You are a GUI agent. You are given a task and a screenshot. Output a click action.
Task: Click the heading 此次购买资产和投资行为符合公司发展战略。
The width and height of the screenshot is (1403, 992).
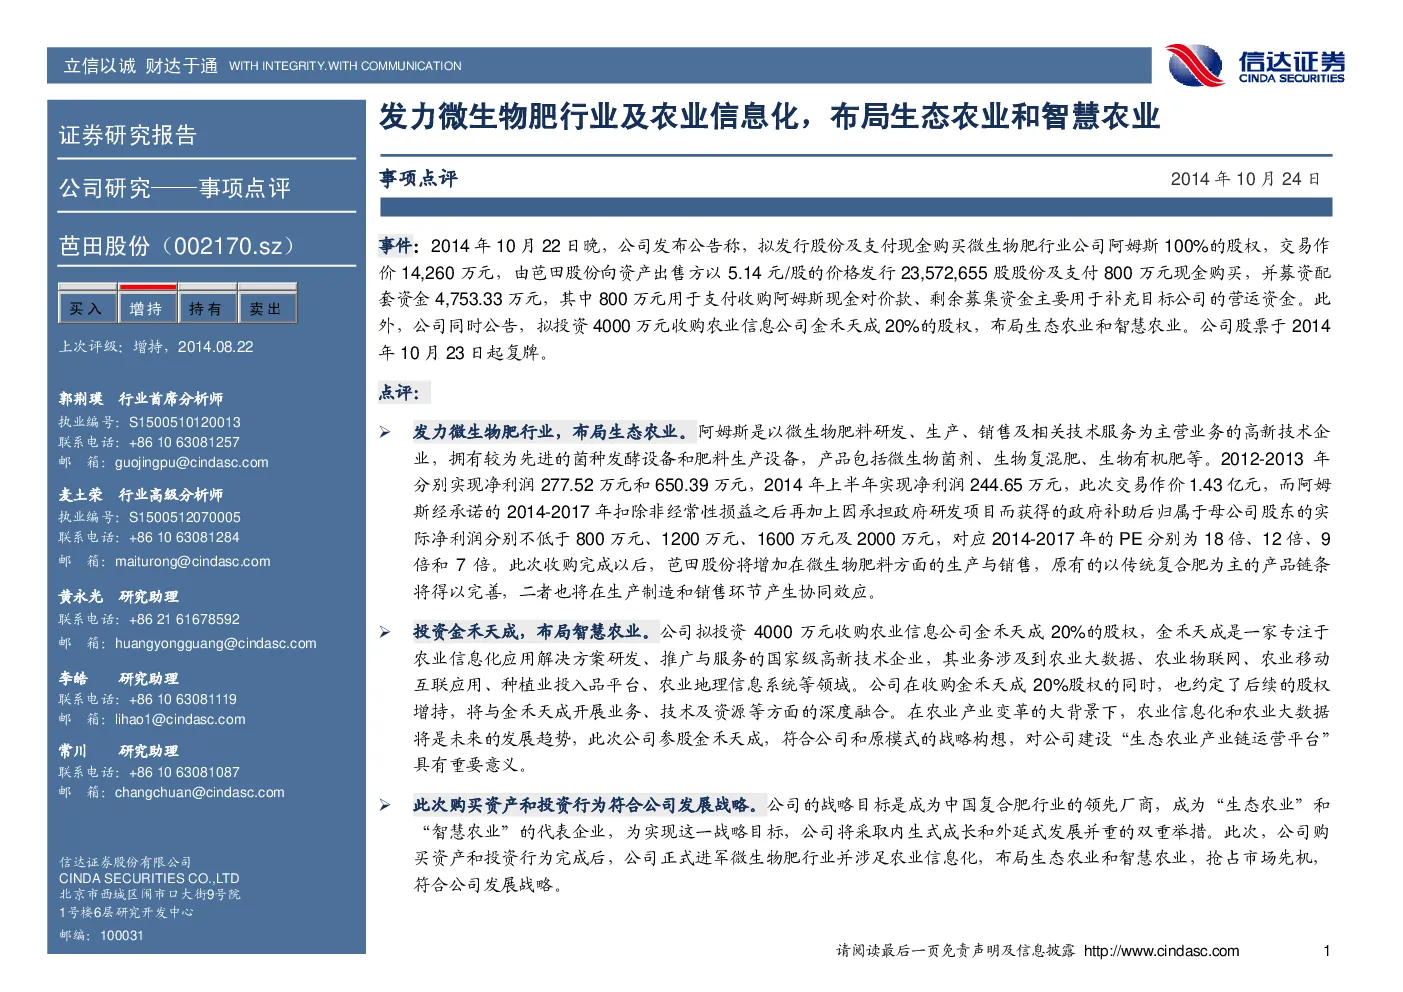pyautogui.click(x=589, y=805)
